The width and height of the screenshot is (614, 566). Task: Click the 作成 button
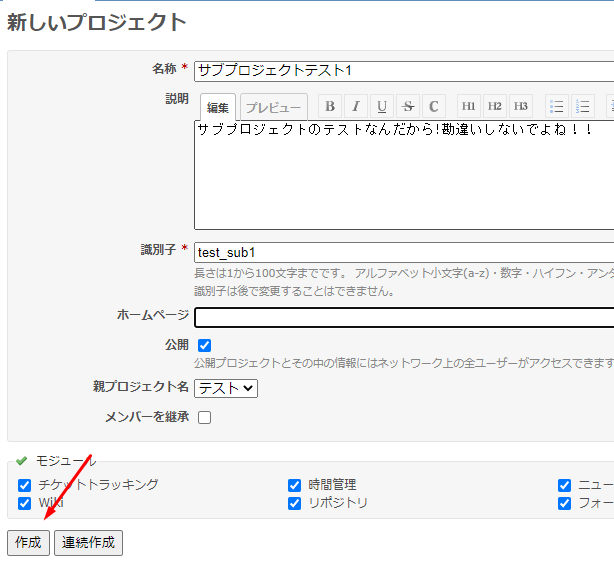[28, 543]
